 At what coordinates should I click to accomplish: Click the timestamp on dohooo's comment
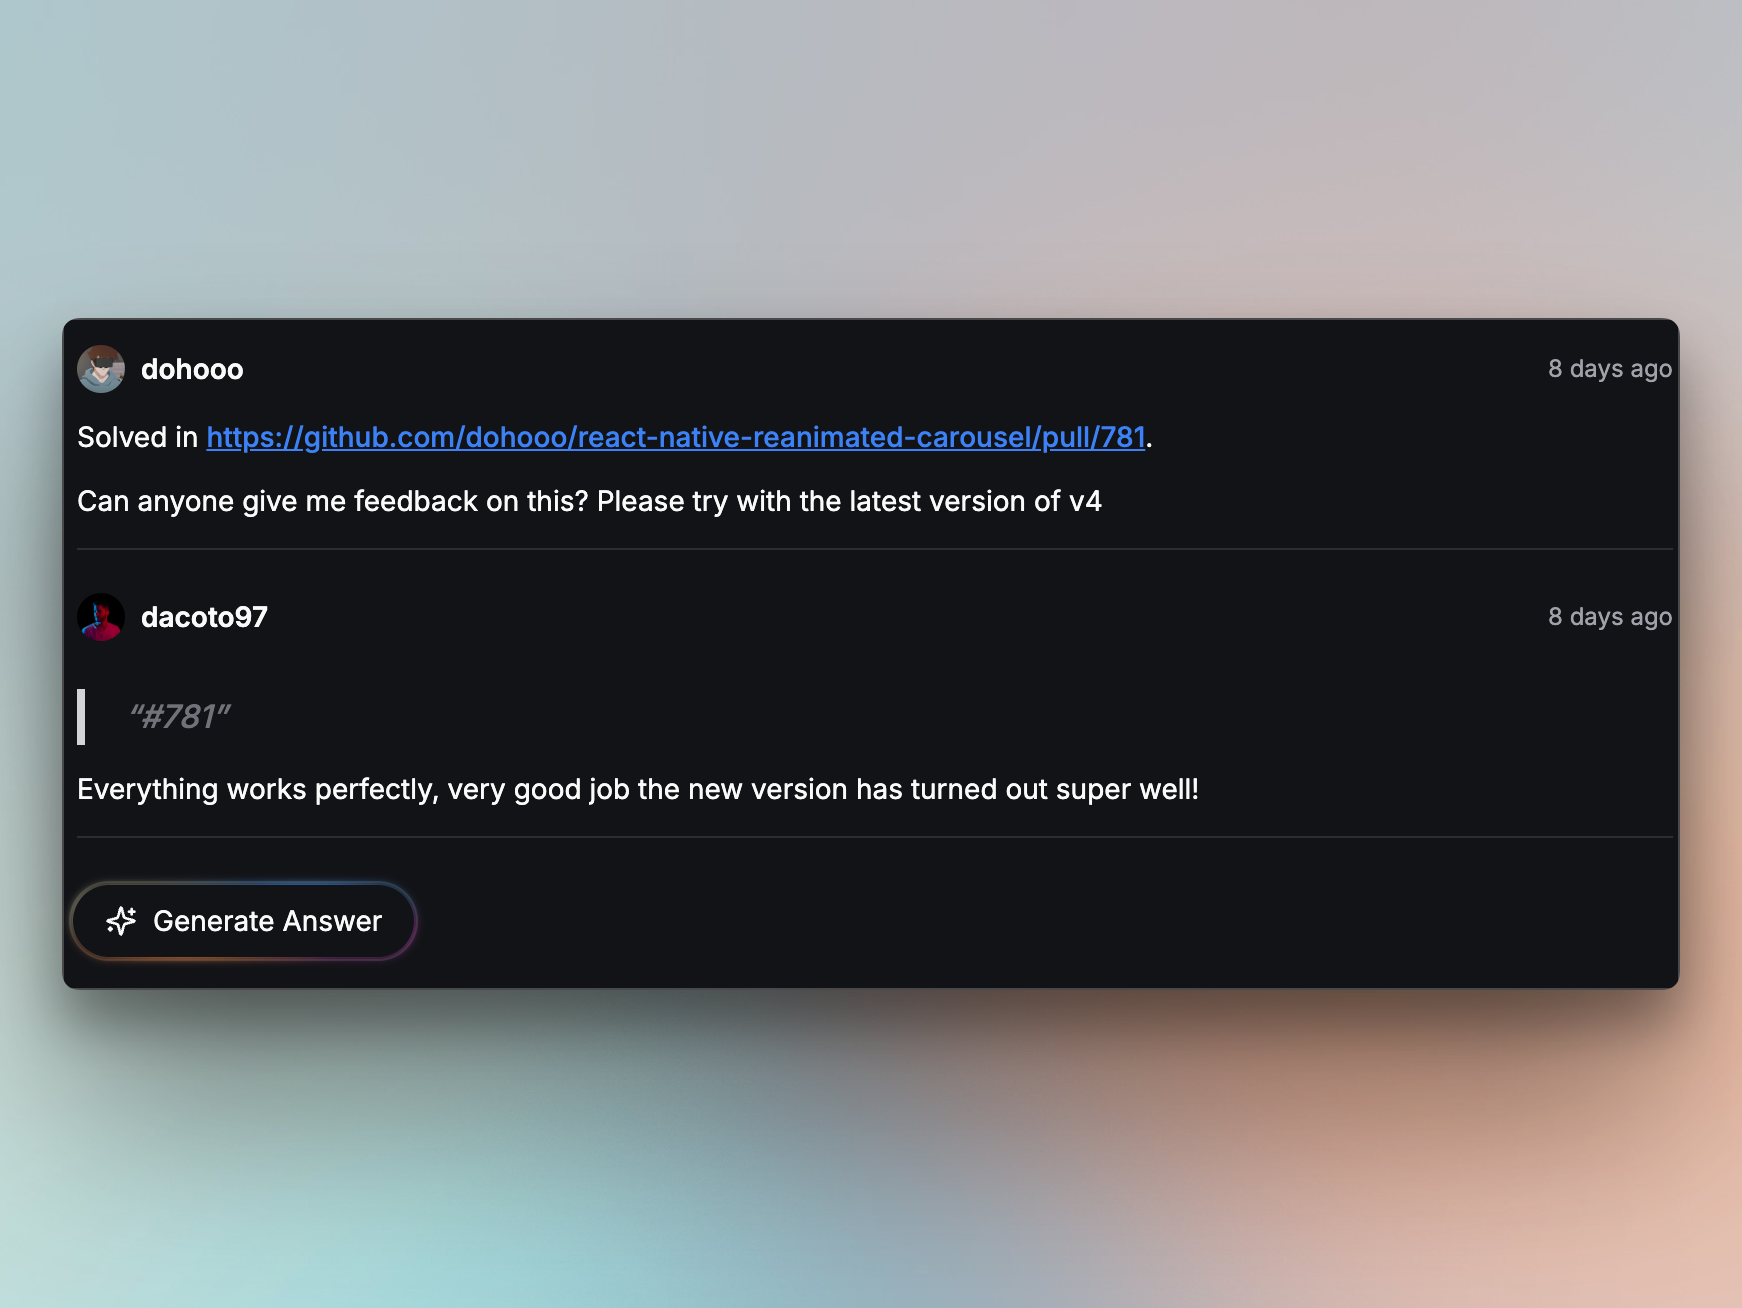pyautogui.click(x=1609, y=369)
